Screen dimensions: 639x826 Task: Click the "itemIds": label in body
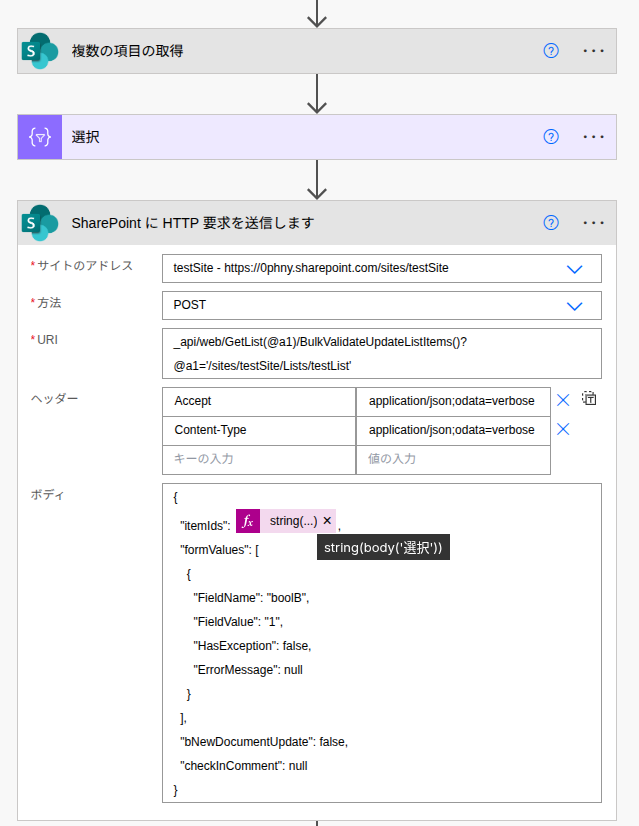(205, 526)
